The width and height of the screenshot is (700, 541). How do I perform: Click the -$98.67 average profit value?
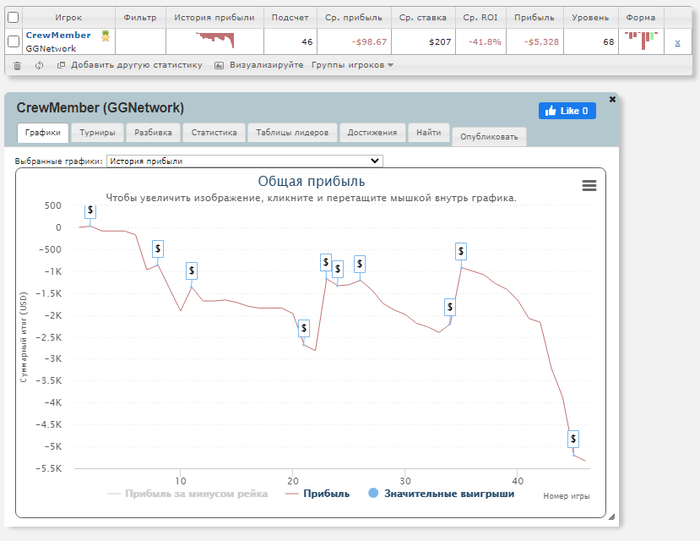click(x=369, y=42)
